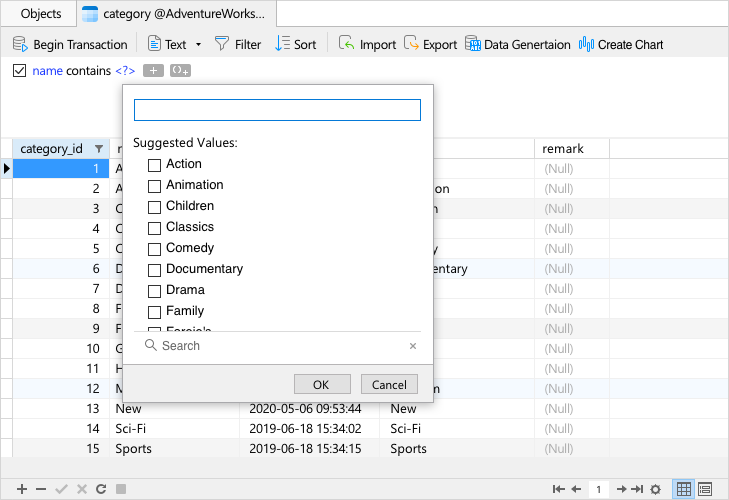
Task: Click the Import icon
Action: (346, 44)
